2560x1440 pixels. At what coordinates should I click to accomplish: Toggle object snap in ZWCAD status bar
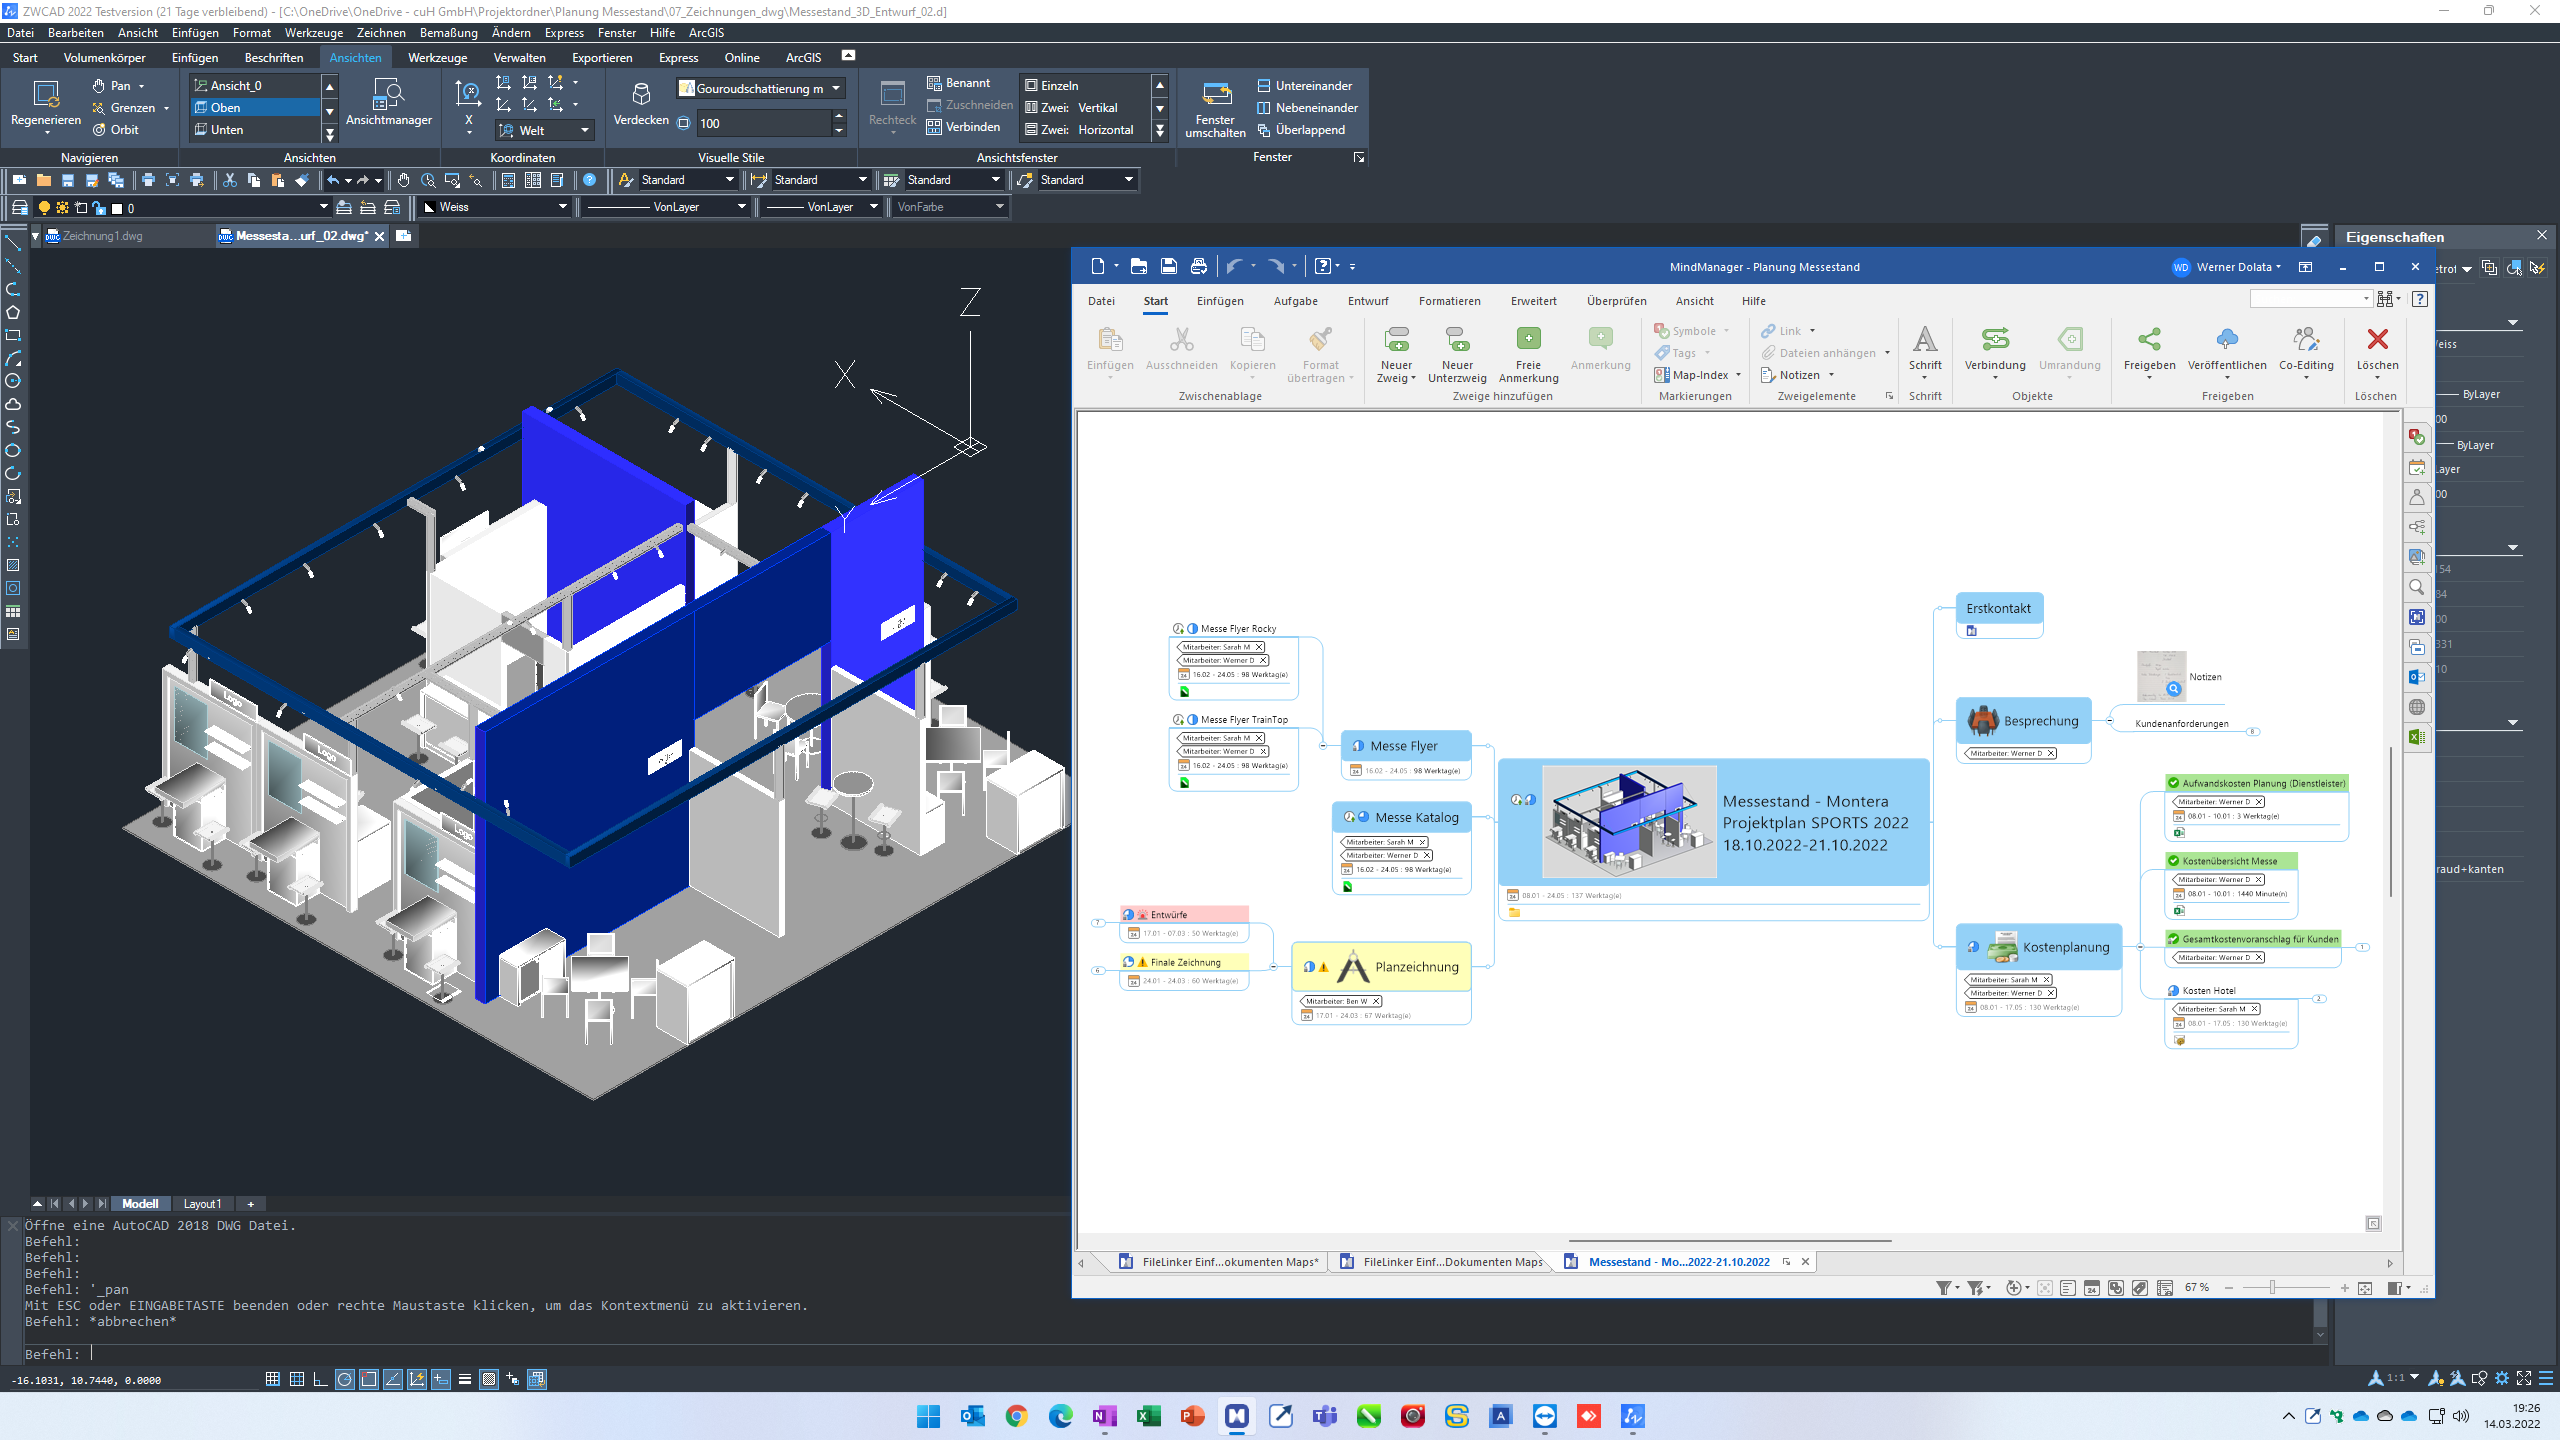369,1380
